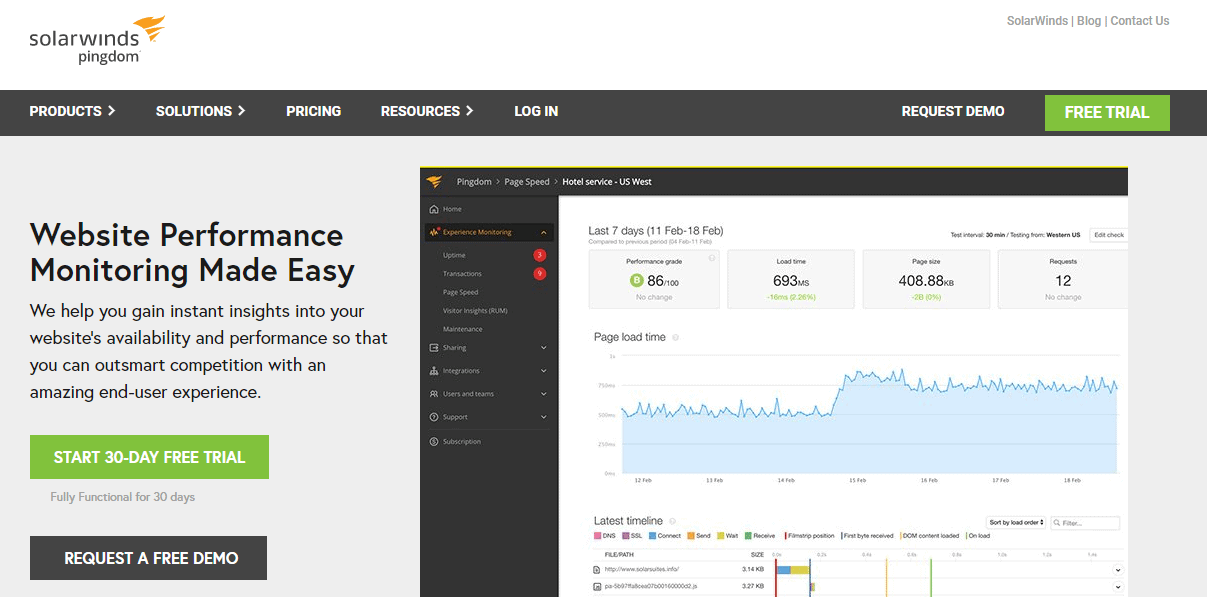
Task: Click the Hotel service - US West title
Action: click(607, 182)
